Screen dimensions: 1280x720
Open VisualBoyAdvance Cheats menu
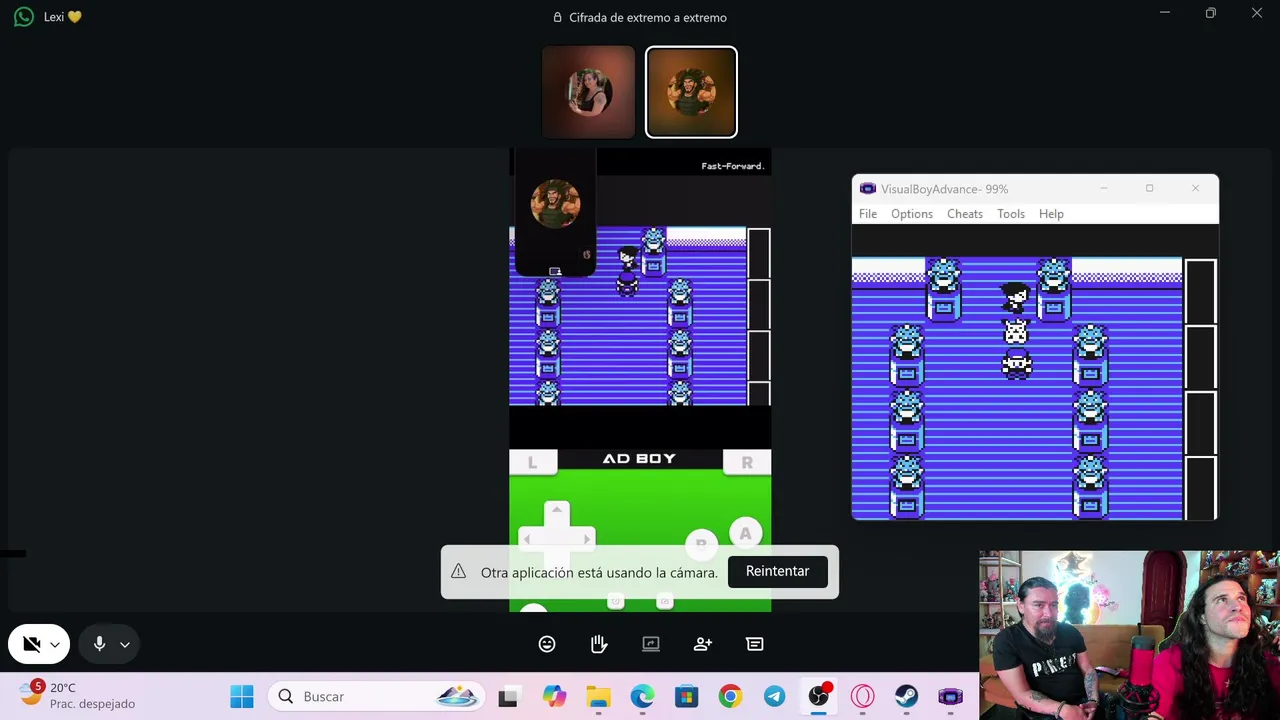tap(965, 214)
